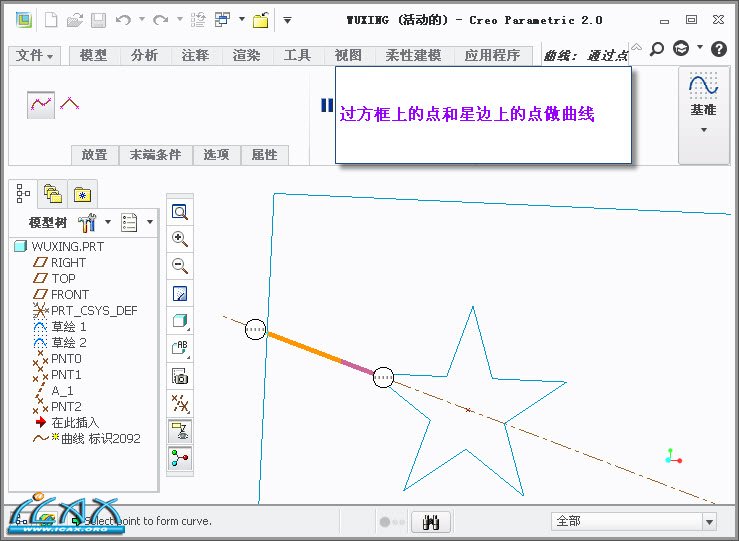This screenshot has height=541, width=739.
Task: Open the Redo history dropdown arrow
Action: tap(180, 19)
